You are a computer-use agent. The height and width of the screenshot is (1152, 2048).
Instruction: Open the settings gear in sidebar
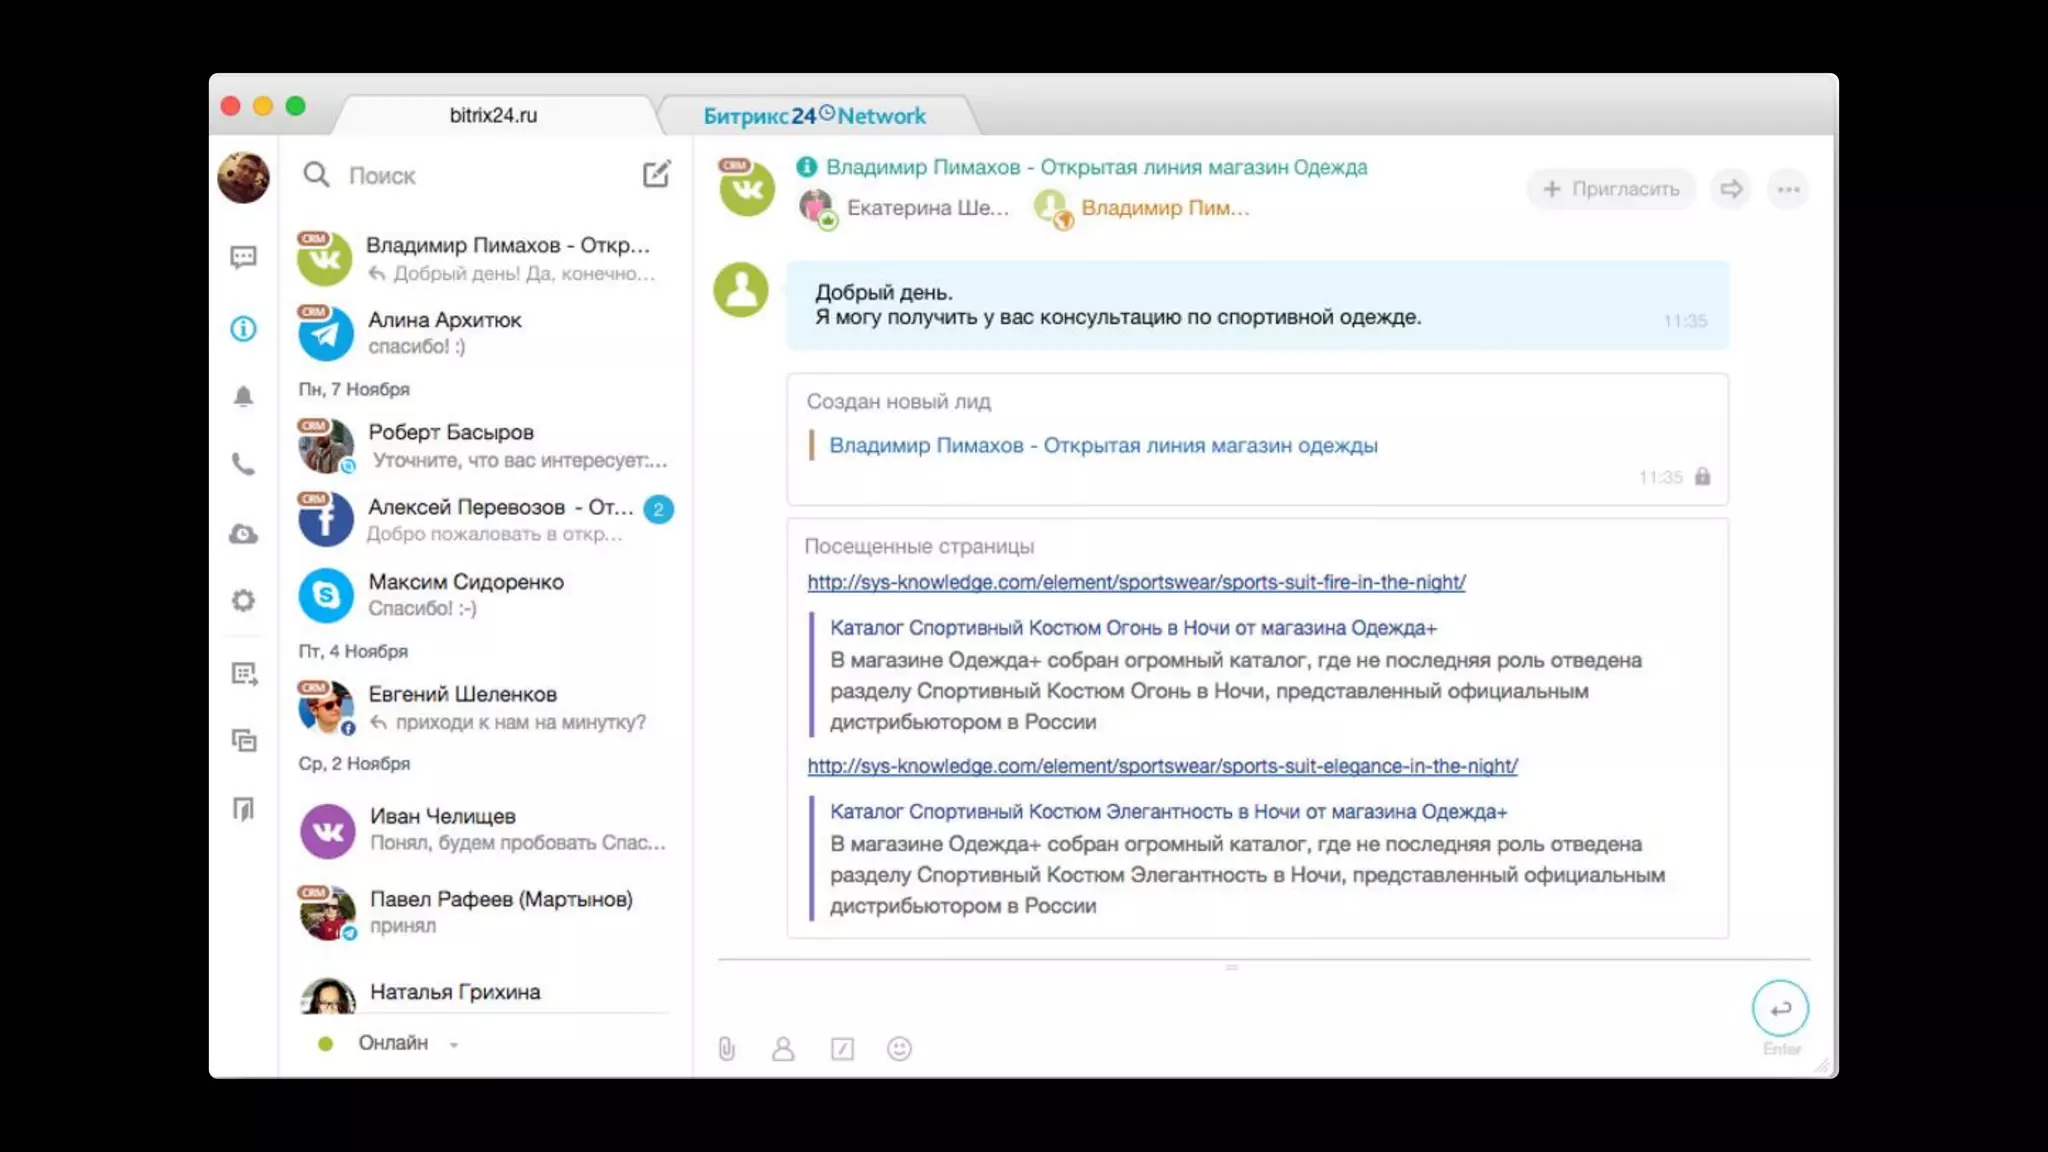click(243, 600)
